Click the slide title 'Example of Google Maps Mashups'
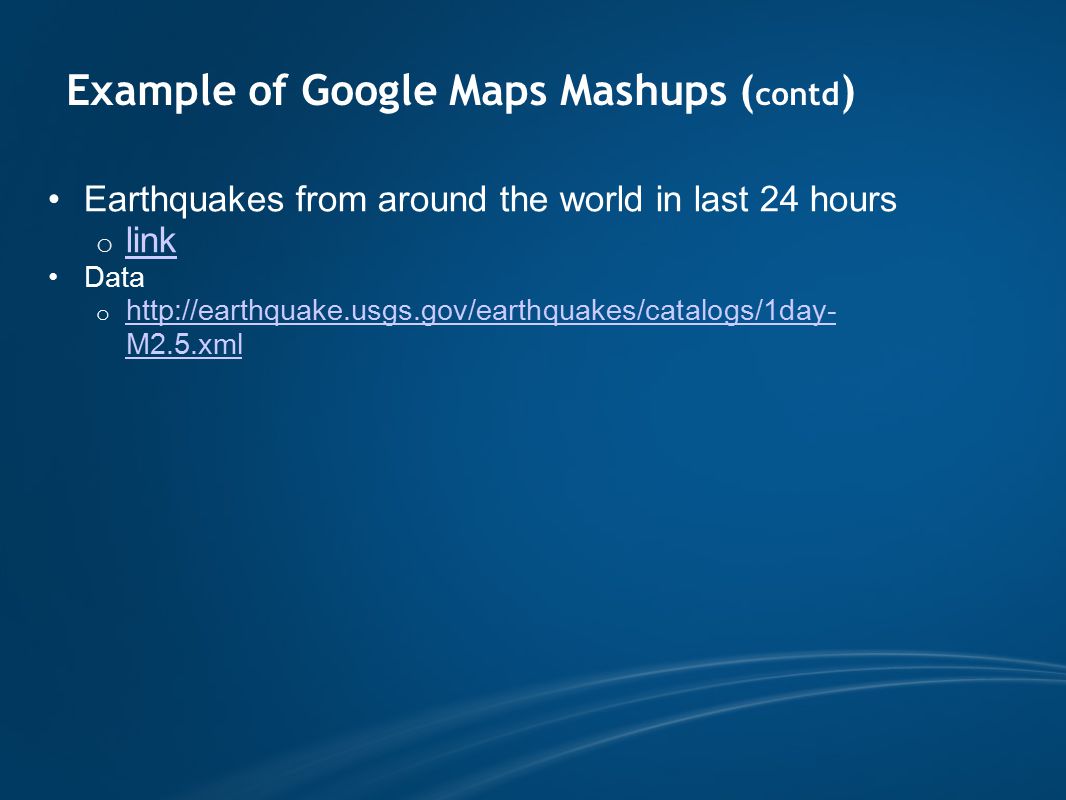 (460, 91)
